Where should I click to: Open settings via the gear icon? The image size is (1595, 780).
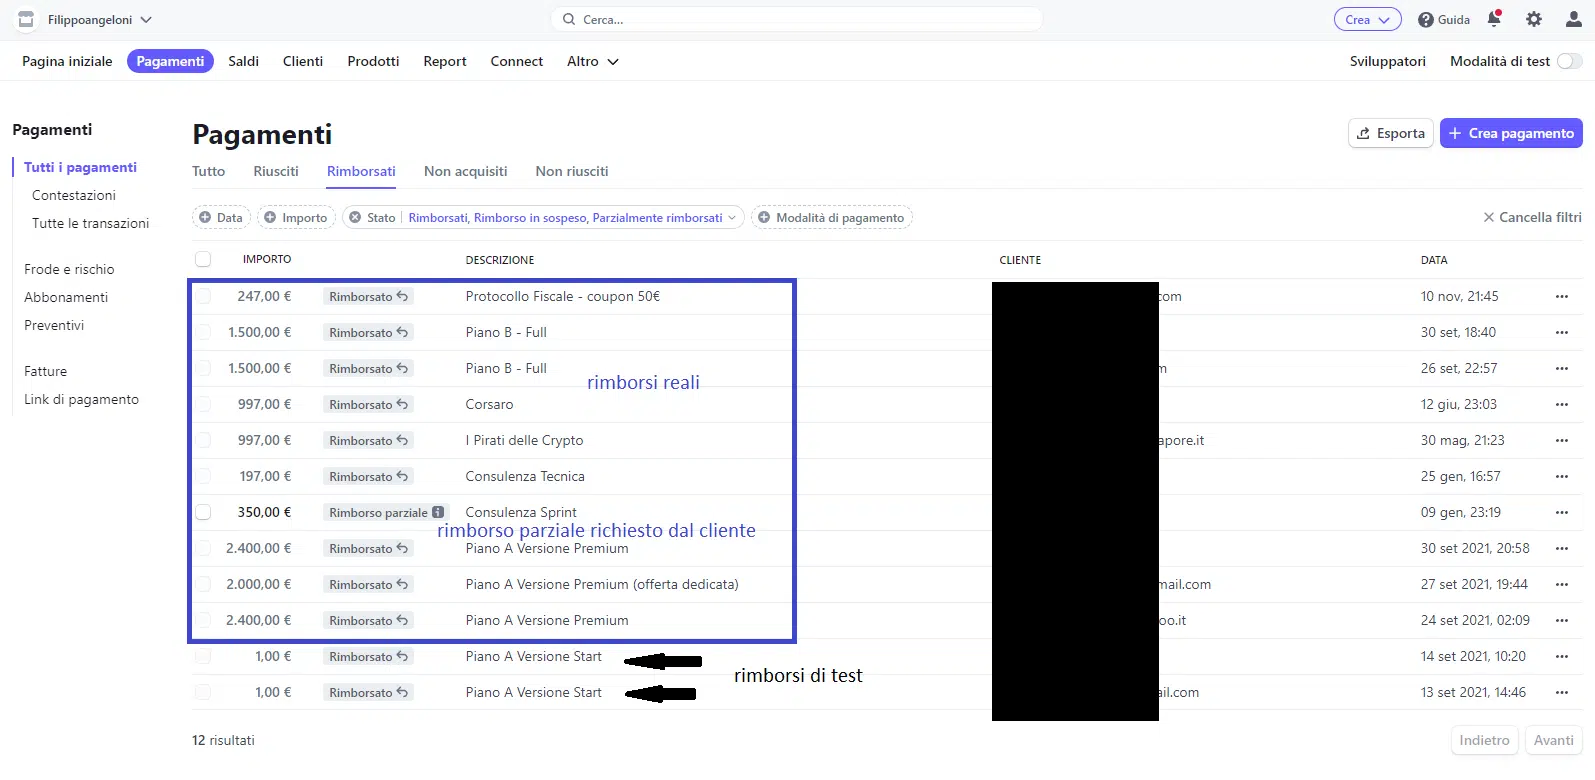tap(1534, 19)
